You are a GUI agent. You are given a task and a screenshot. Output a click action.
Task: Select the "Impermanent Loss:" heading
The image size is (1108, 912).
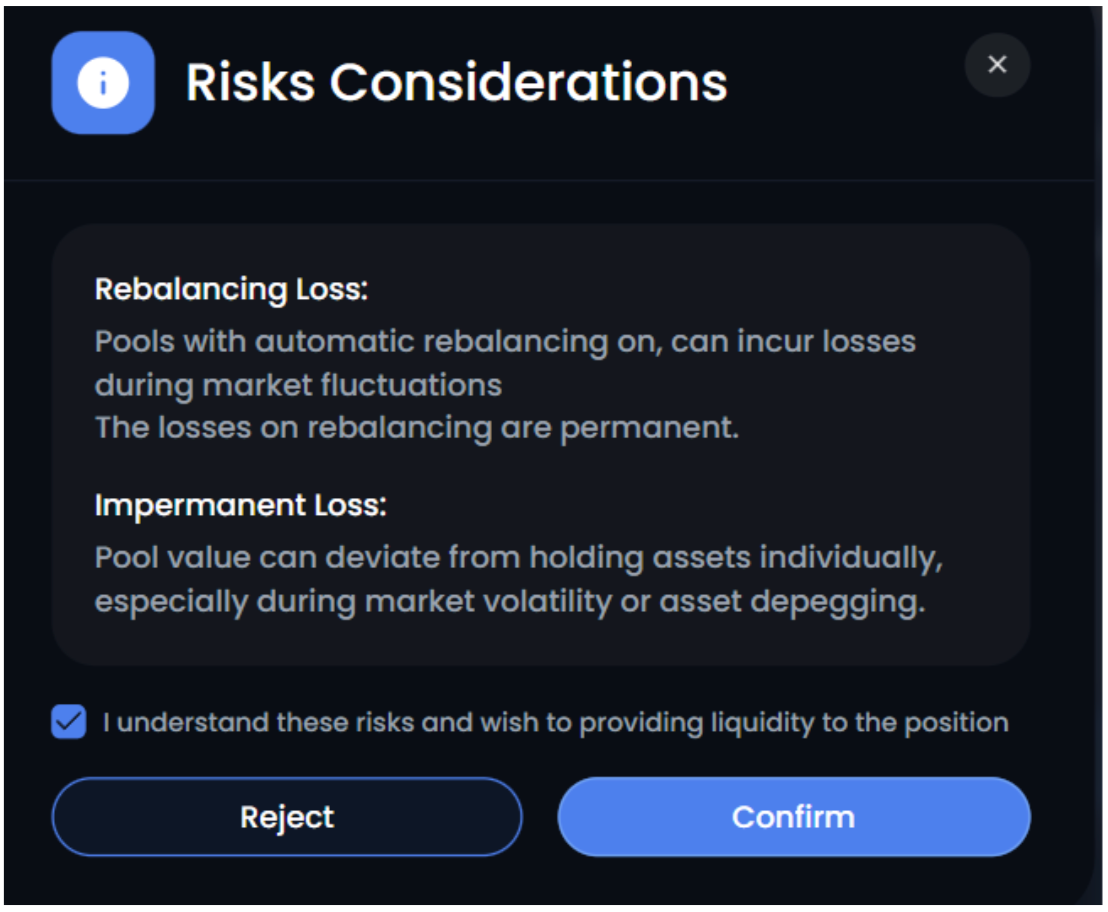[240, 505]
